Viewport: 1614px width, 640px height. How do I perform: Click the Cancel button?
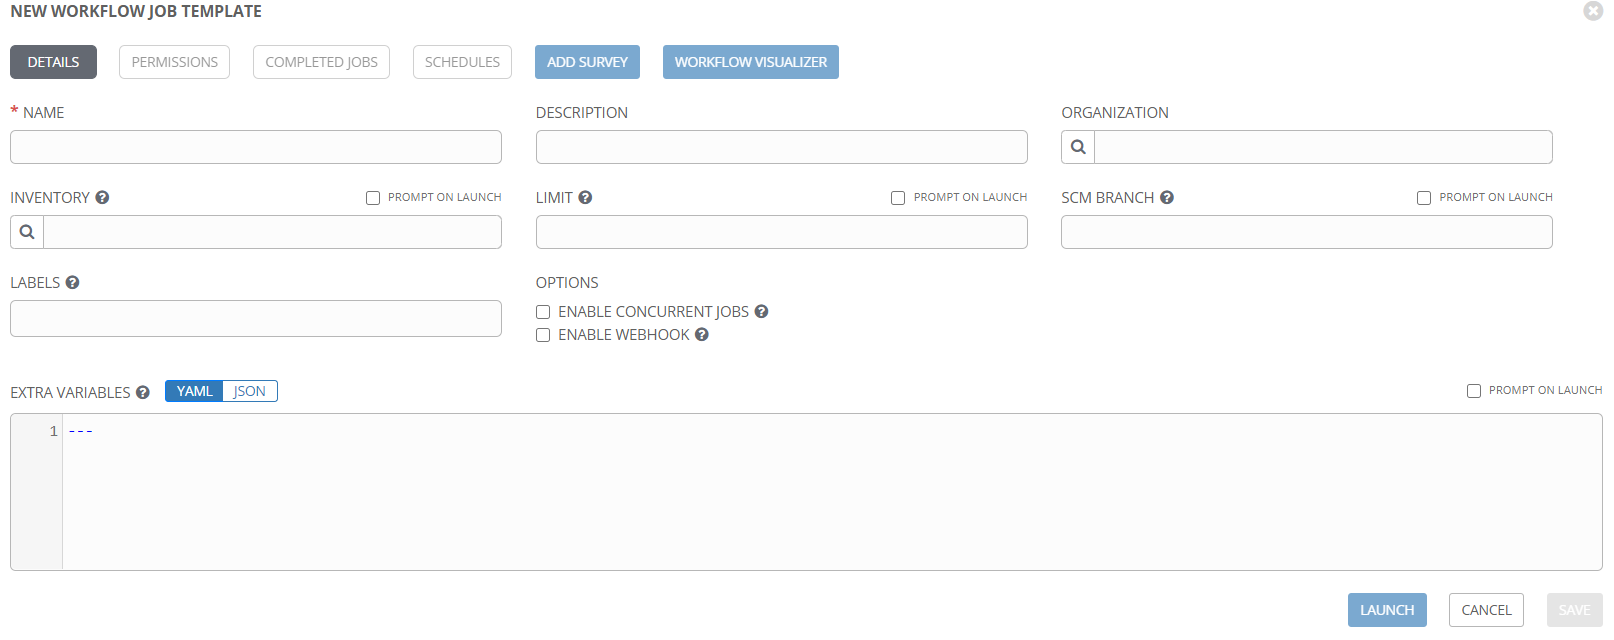[x=1486, y=610]
